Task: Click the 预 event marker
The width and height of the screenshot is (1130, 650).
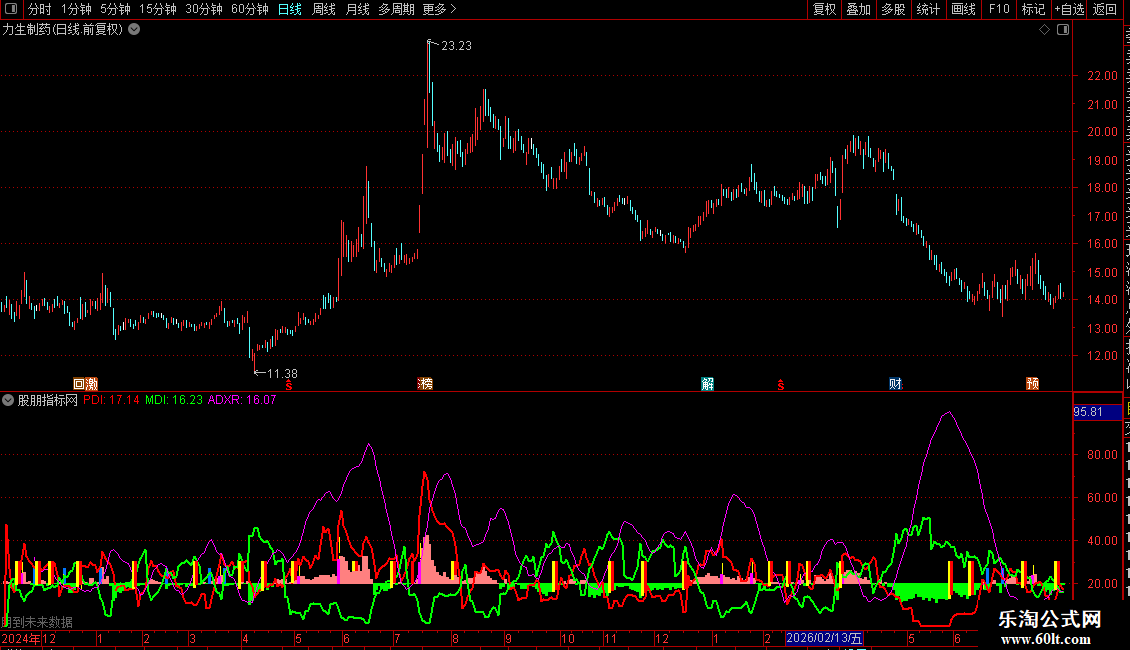Action: pyautogui.click(x=1033, y=384)
